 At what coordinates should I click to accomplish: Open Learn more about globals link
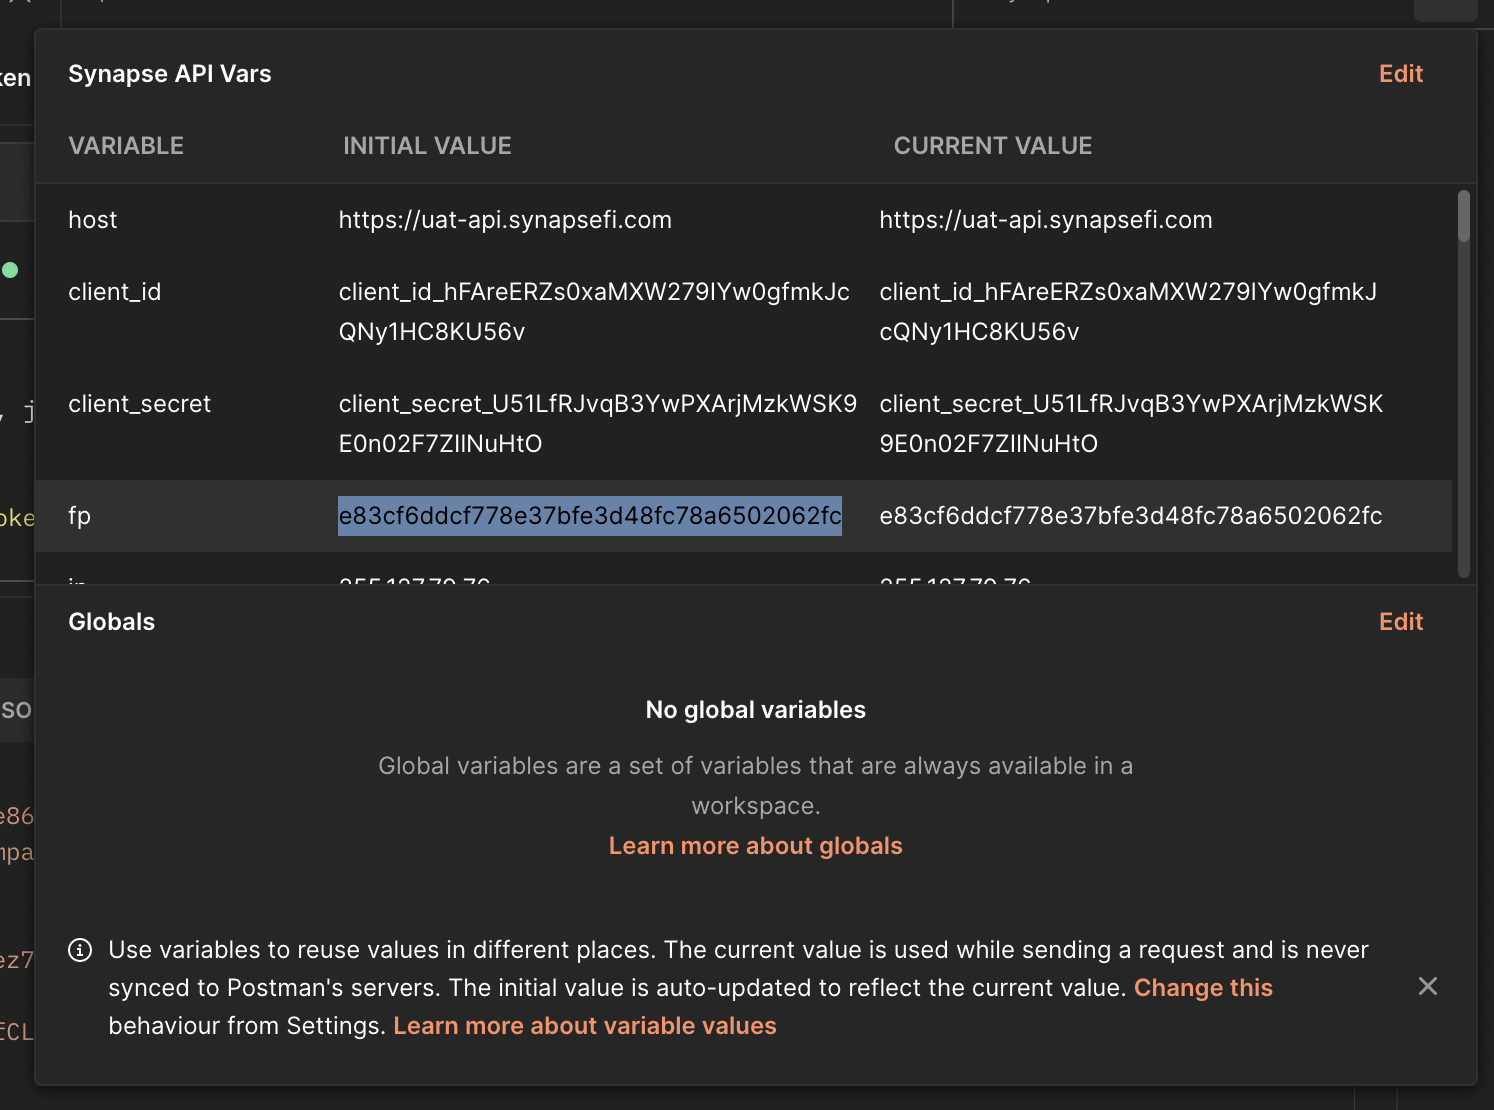click(x=755, y=846)
